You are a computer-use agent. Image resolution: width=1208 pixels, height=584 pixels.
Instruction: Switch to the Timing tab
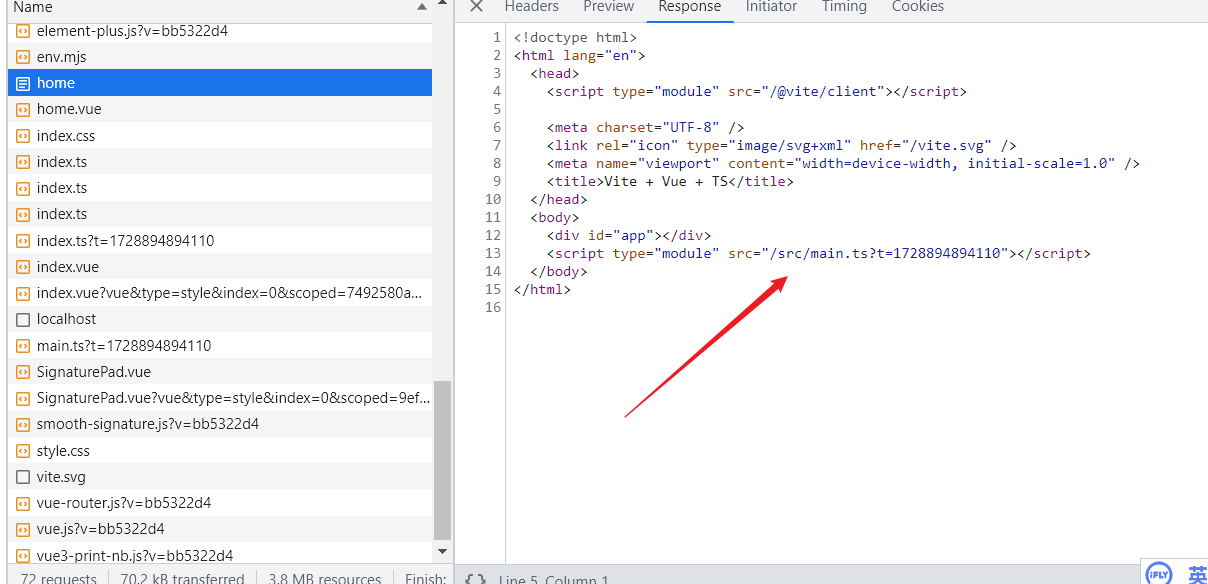[844, 7]
